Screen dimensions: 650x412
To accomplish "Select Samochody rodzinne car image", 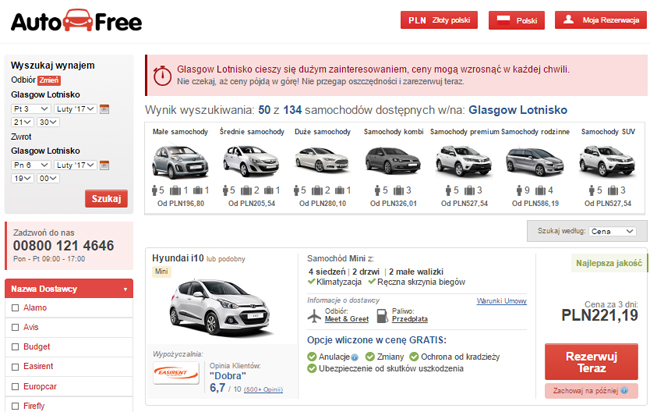I will point(535,161).
